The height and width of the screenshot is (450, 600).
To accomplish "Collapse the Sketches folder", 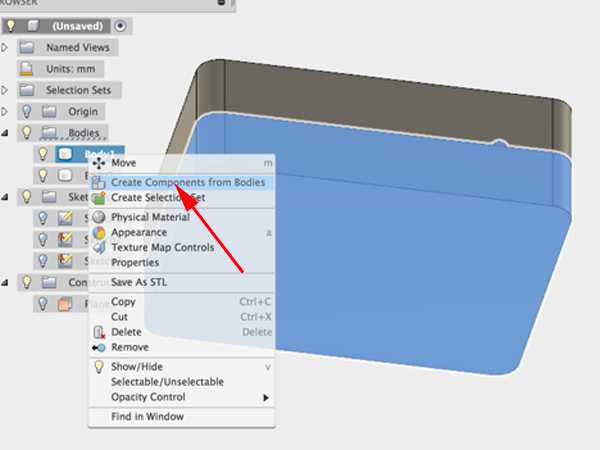I will click(x=5, y=197).
